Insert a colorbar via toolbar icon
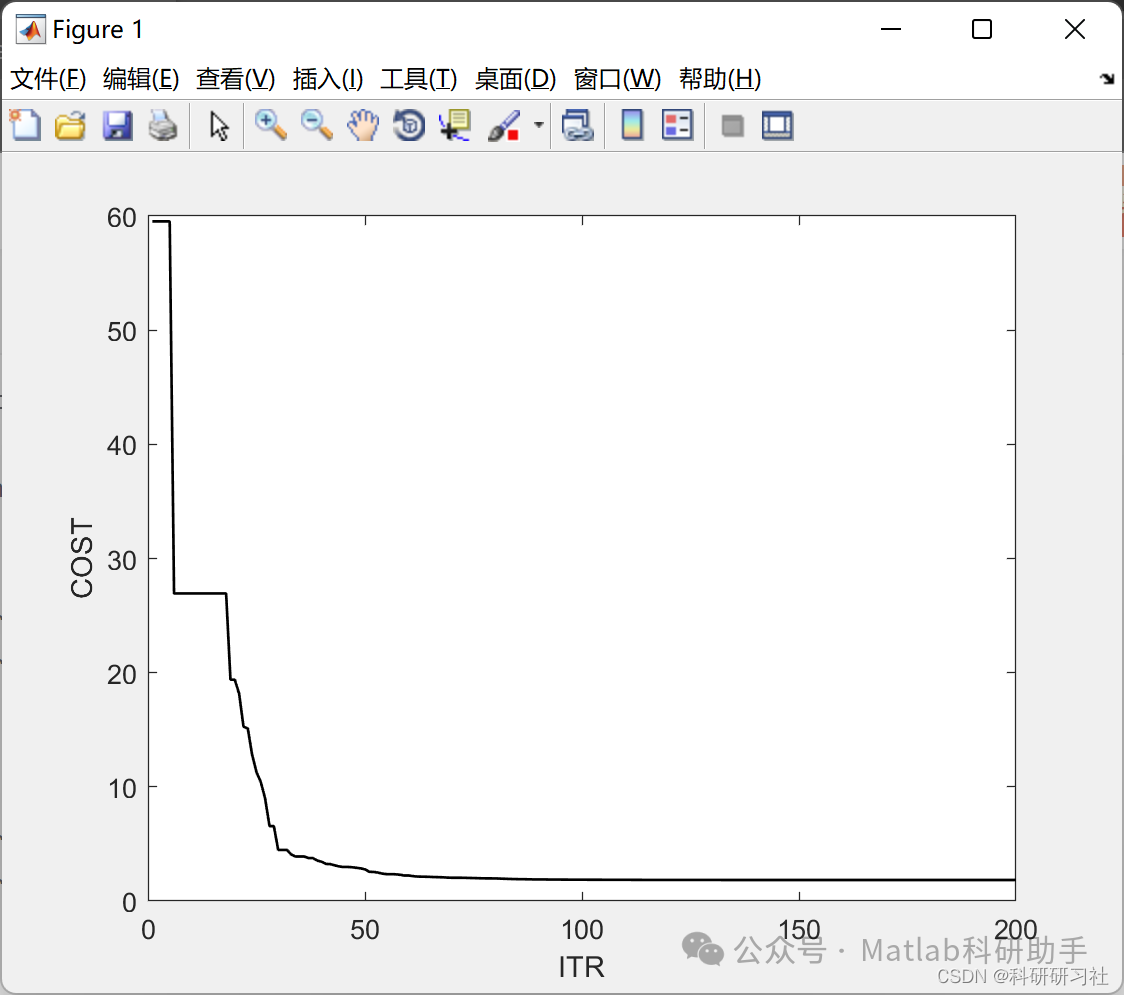The height and width of the screenshot is (995, 1124). coord(632,125)
